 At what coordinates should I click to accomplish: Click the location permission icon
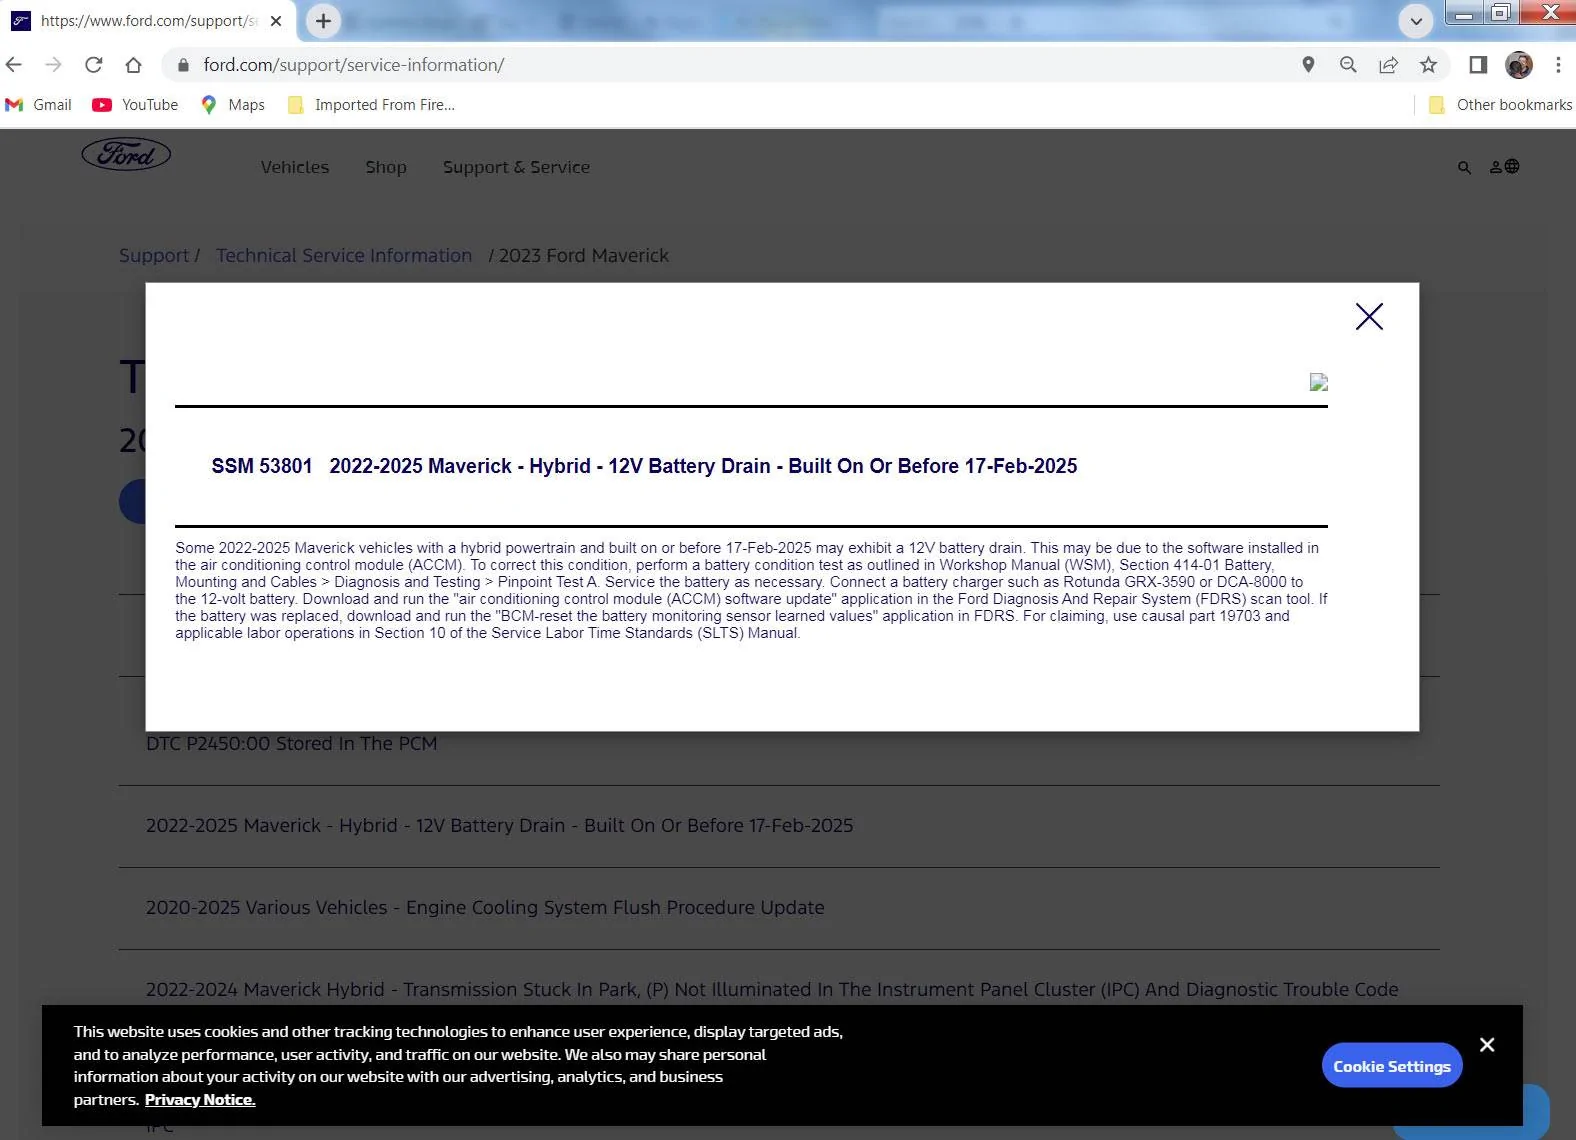tap(1308, 65)
